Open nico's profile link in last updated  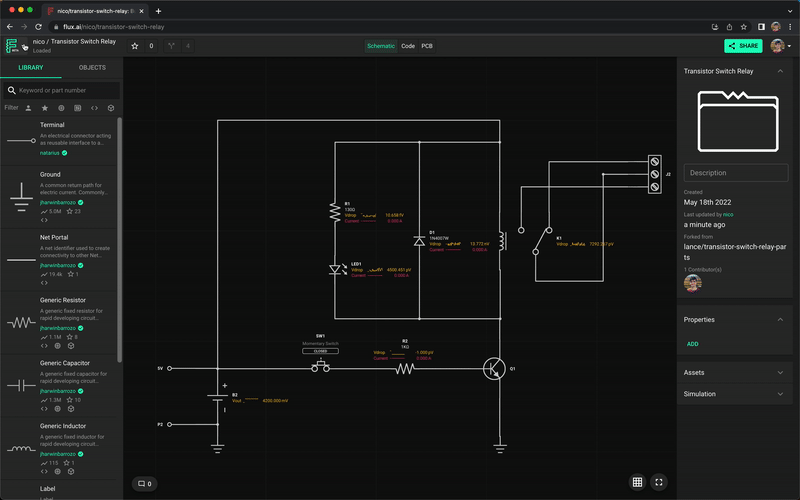728,215
